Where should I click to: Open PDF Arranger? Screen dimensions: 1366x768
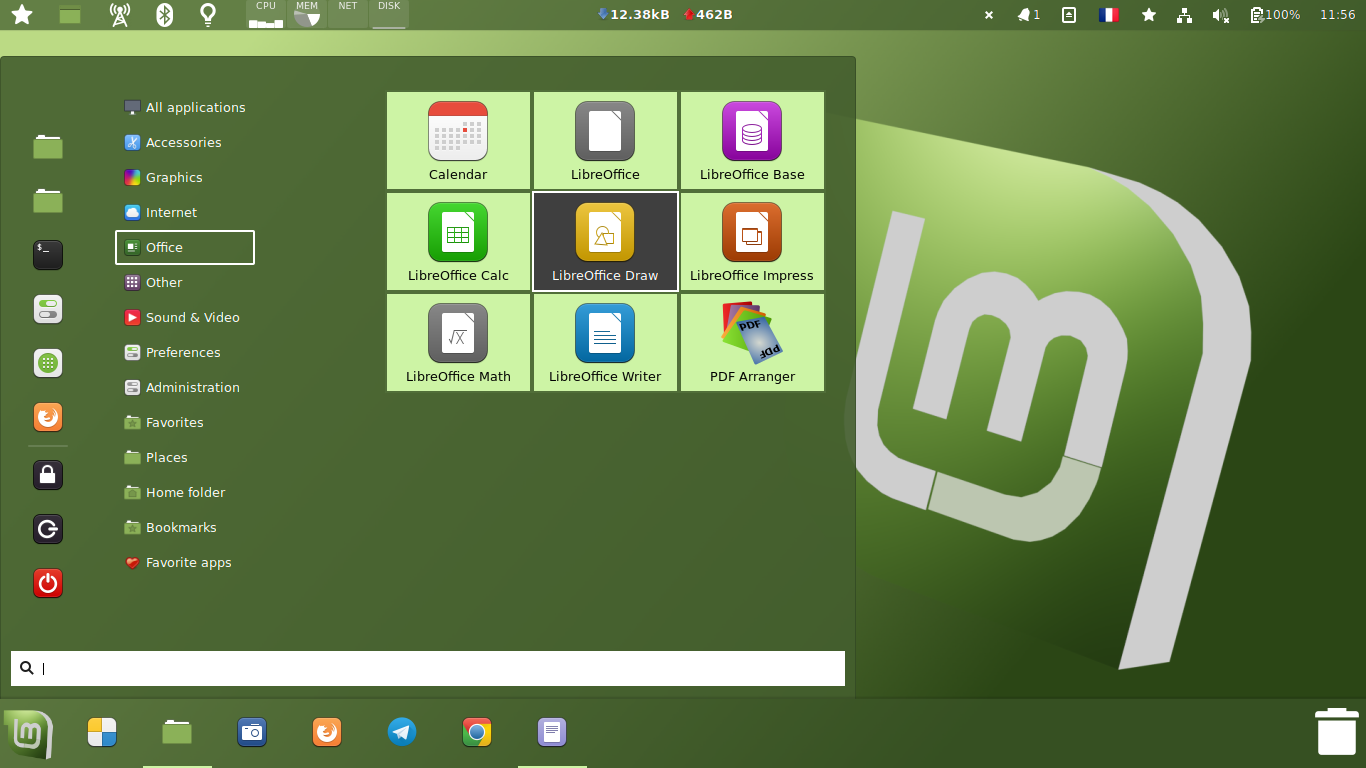tap(752, 343)
